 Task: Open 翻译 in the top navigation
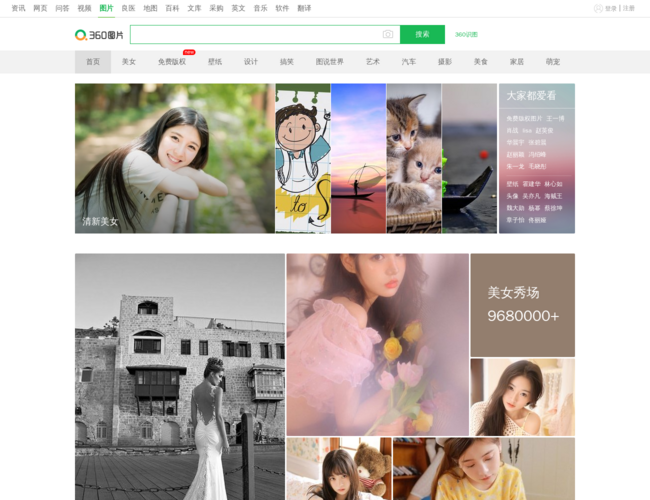[304, 8]
